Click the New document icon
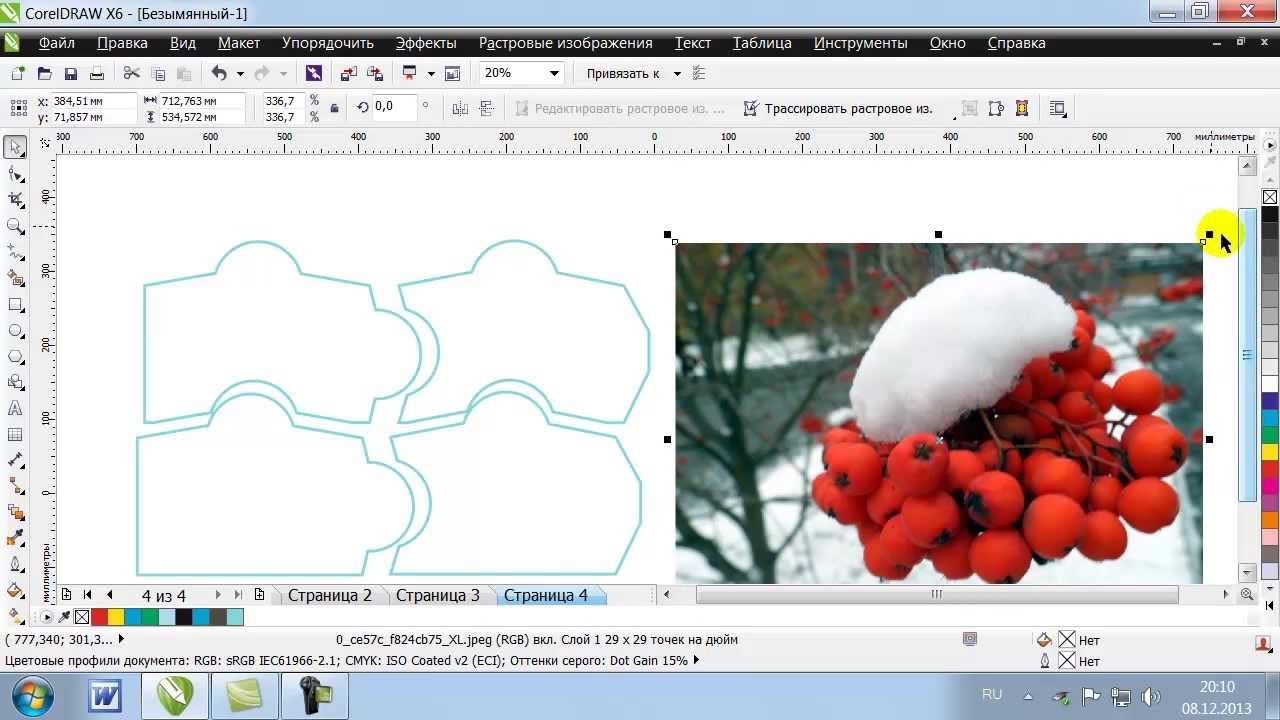This screenshot has width=1280, height=720. click(x=18, y=73)
